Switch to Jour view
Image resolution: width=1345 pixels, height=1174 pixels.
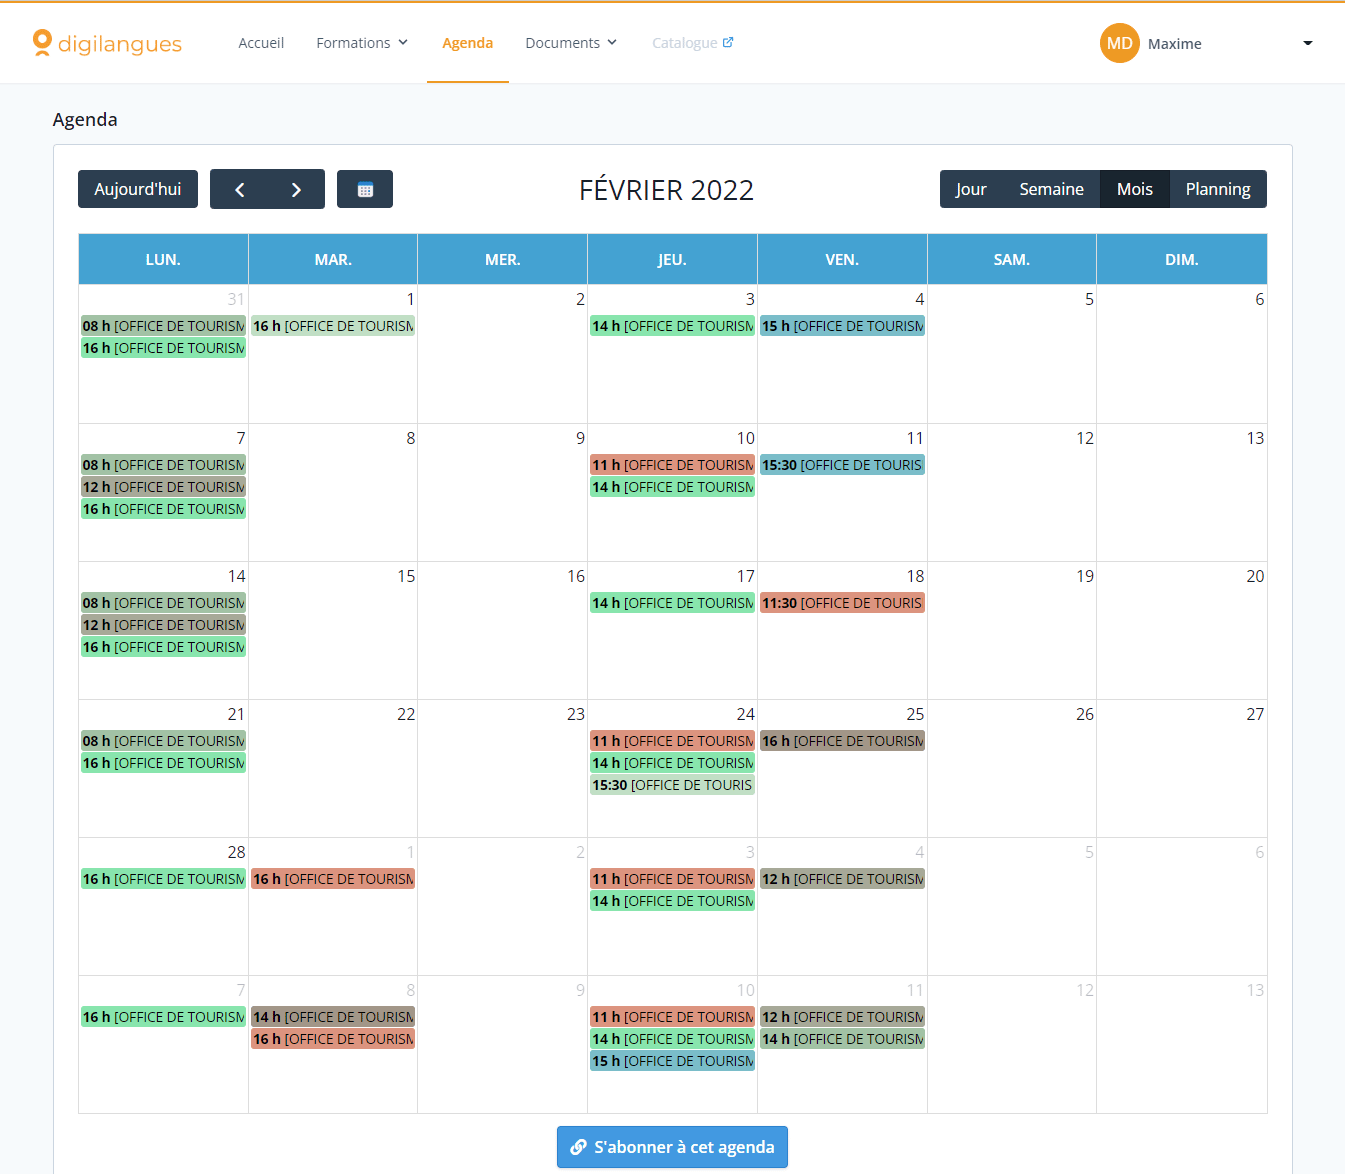[x=970, y=189]
